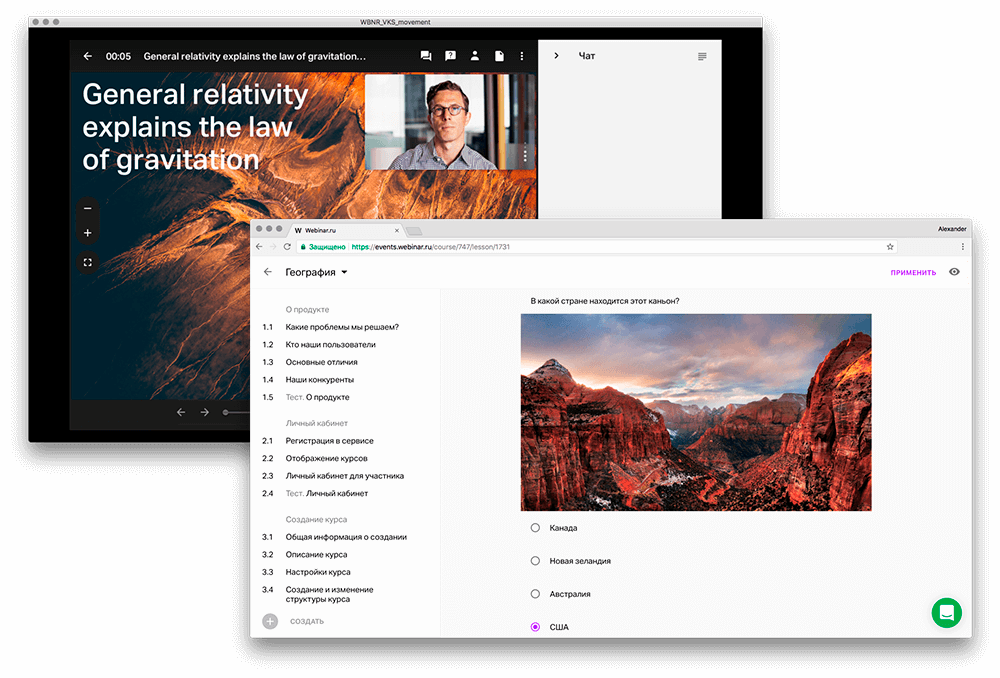The height and width of the screenshot is (678, 1000).
Task: Enter fullscreen mode for the presentation
Action: 88,263
